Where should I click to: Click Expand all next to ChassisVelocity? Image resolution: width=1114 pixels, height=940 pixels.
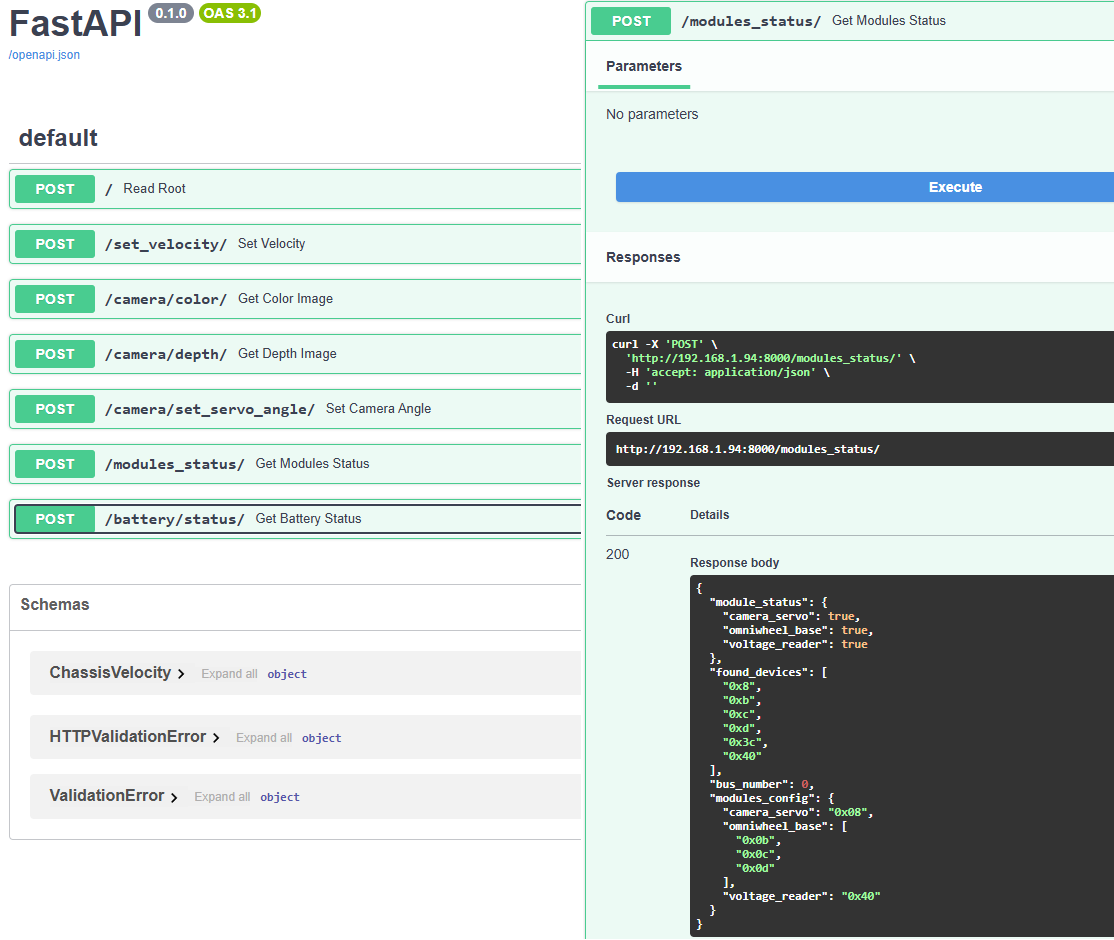coord(229,674)
